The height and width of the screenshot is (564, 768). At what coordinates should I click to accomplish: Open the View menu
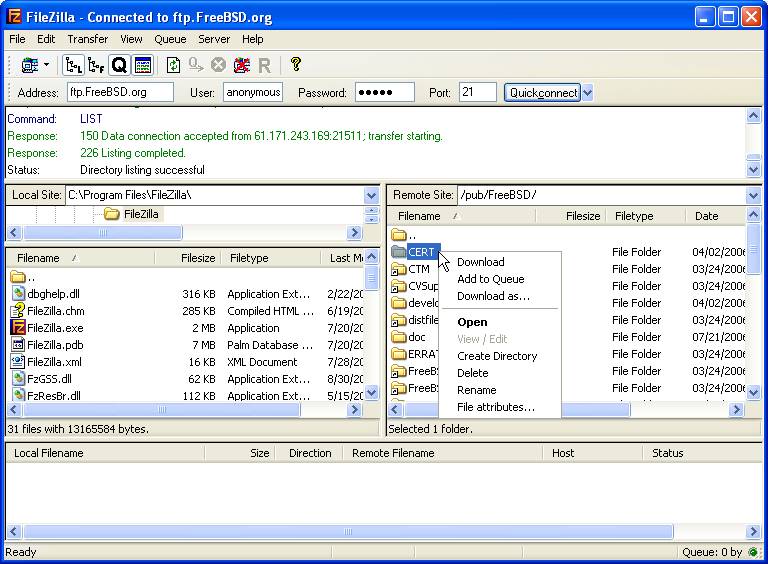pyautogui.click(x=131, y=39)
